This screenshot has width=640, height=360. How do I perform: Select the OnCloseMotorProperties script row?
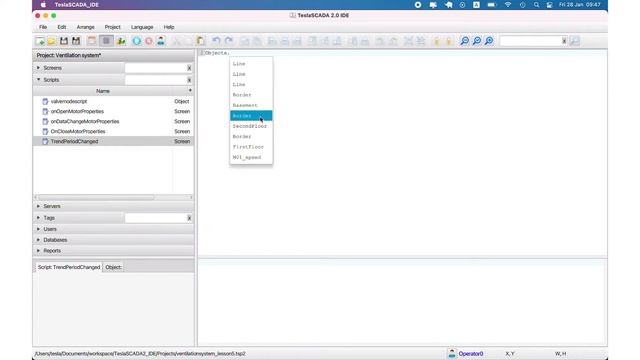(113, 131)
